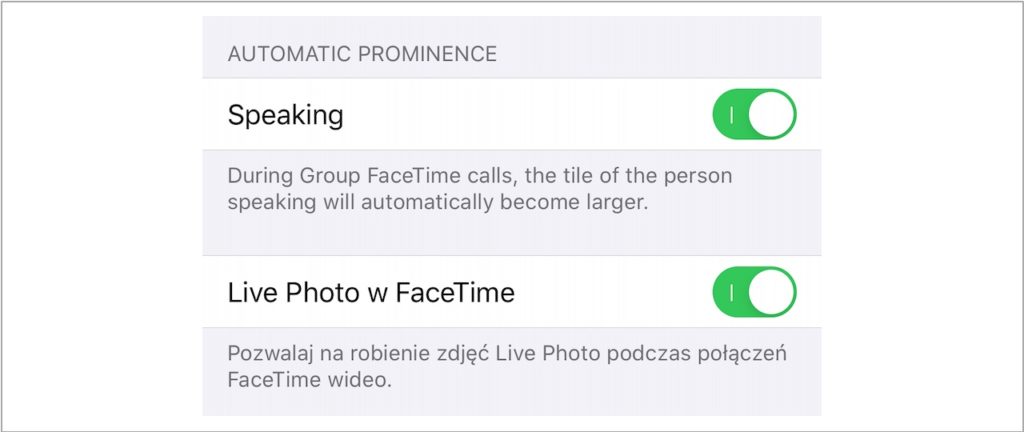This screenshot has height=432, width=1024.
Task: Click the on-indicator line in Speaking switch
Action: click(x=732, y=115)
